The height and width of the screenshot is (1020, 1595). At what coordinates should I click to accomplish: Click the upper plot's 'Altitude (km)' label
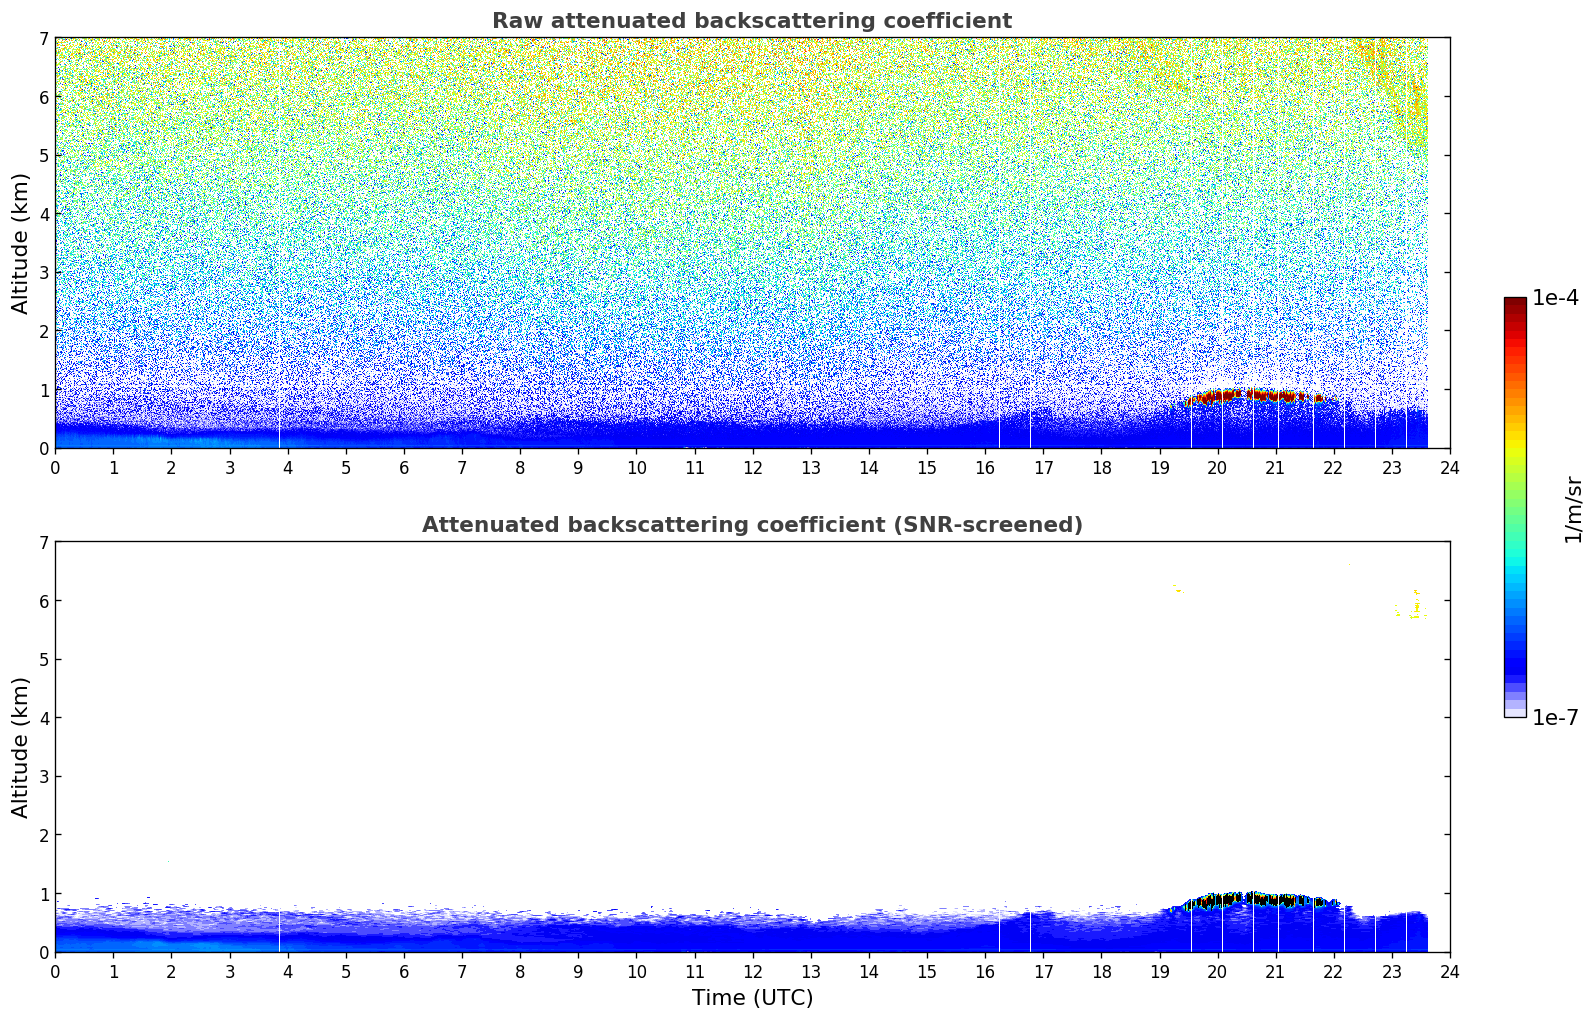21,243
